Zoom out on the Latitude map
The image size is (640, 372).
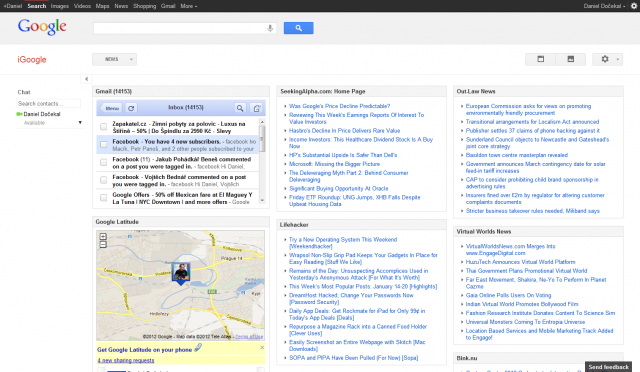click(x=103, y=245)
